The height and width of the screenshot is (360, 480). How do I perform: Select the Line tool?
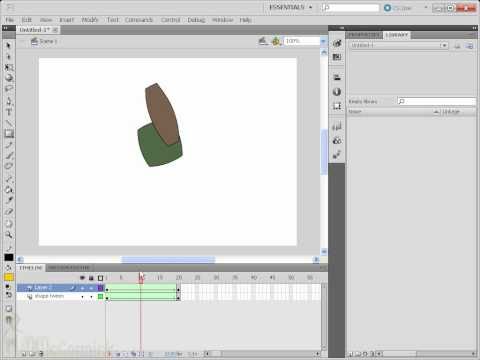coord(9,123)
